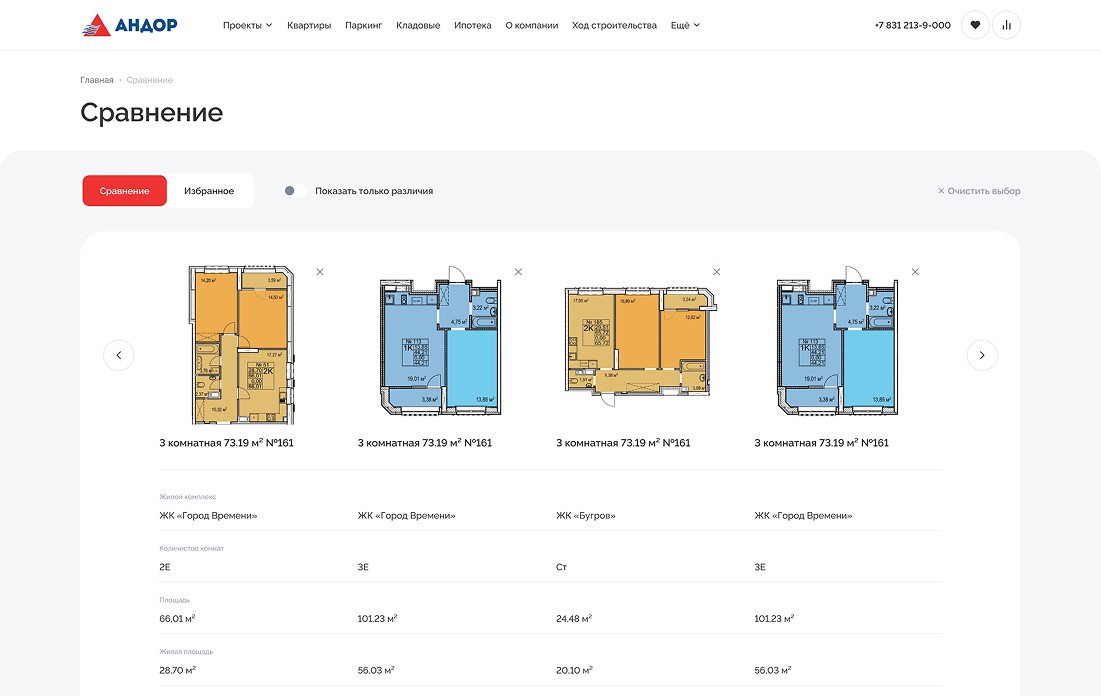Screen dimensions: 1101x696
Task: Open Ход строительства menu item
Action: point(614,25)
